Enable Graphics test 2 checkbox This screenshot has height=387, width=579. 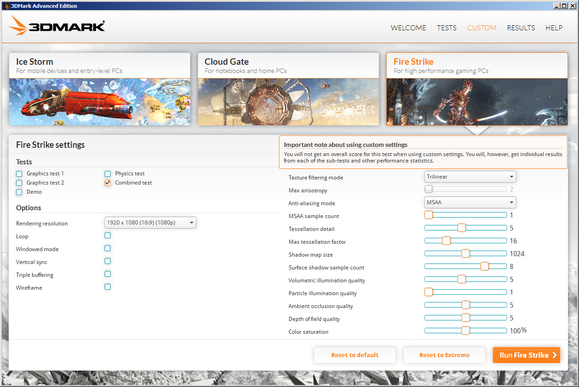click(x=19, y=183)
